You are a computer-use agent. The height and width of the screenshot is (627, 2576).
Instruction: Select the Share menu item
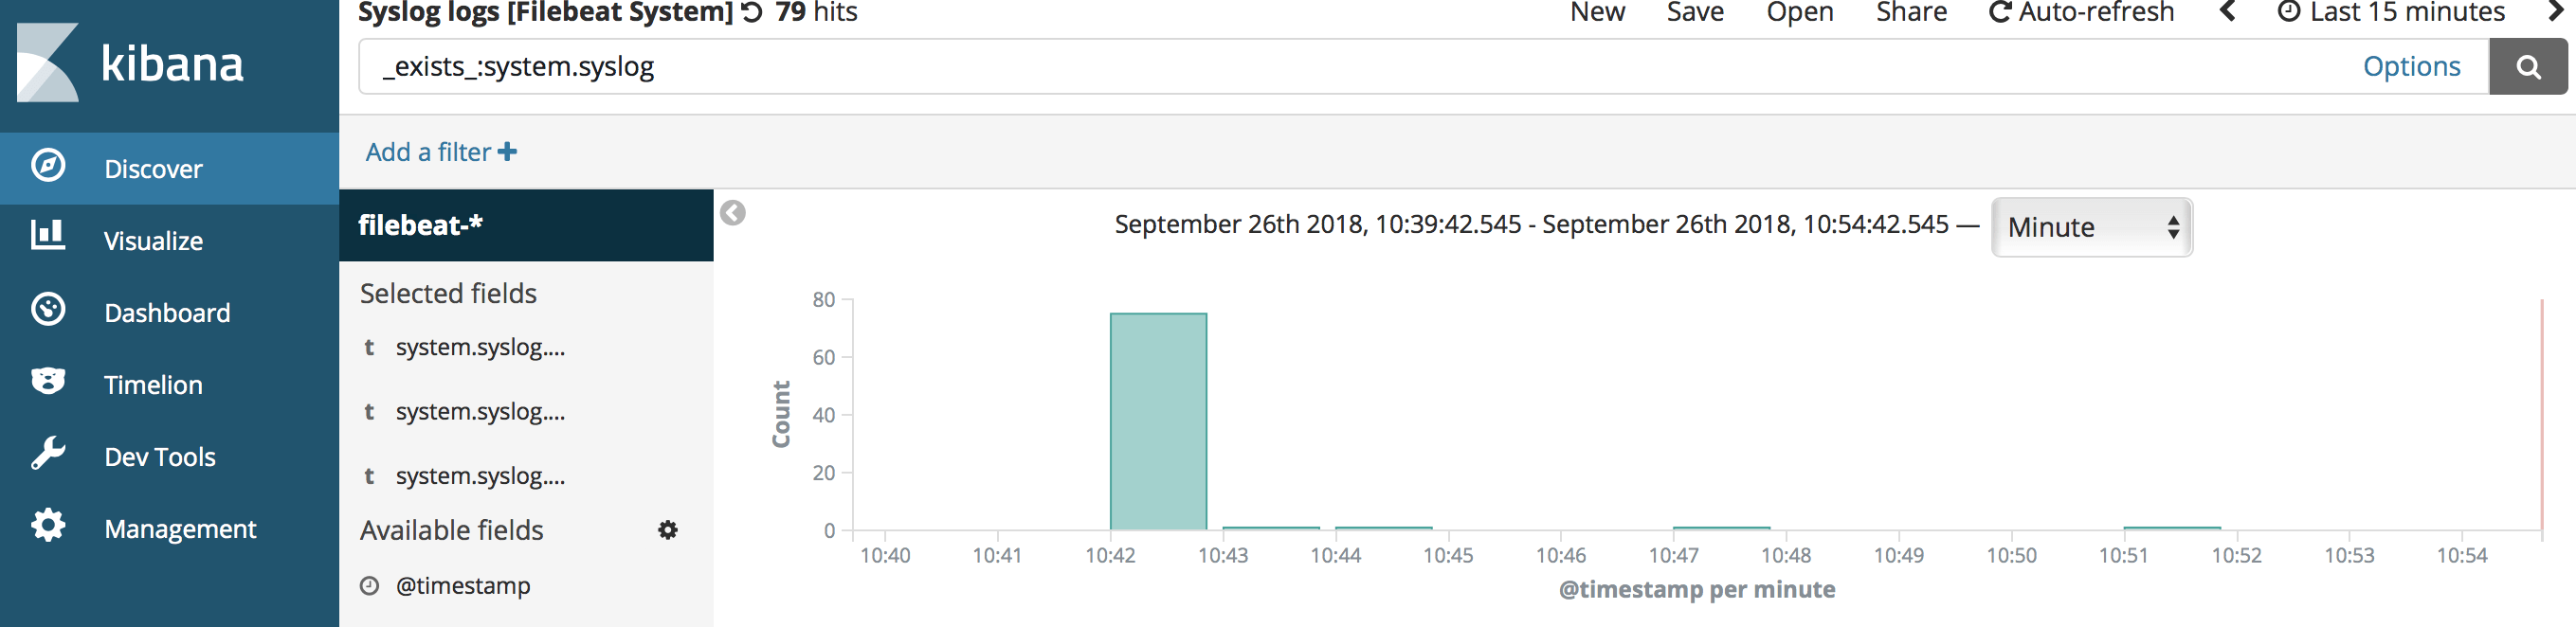coord(1911,12)
